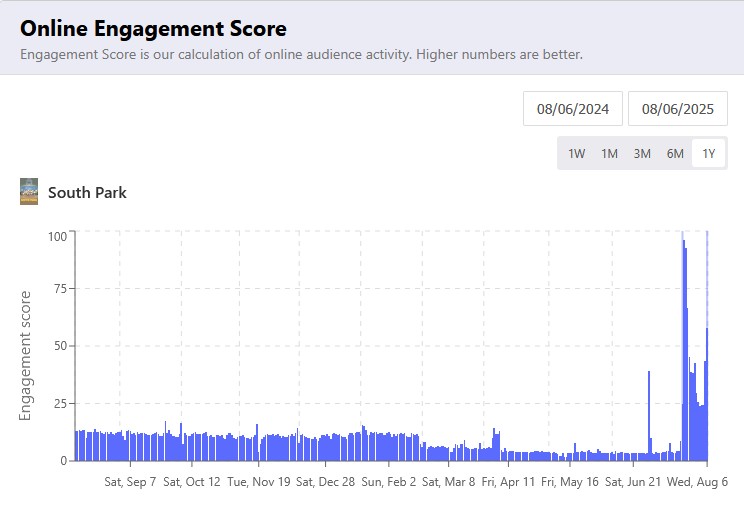Click the Sat, Dec 28 axis label
Viewport: 744px width, 518px height.
326,482
